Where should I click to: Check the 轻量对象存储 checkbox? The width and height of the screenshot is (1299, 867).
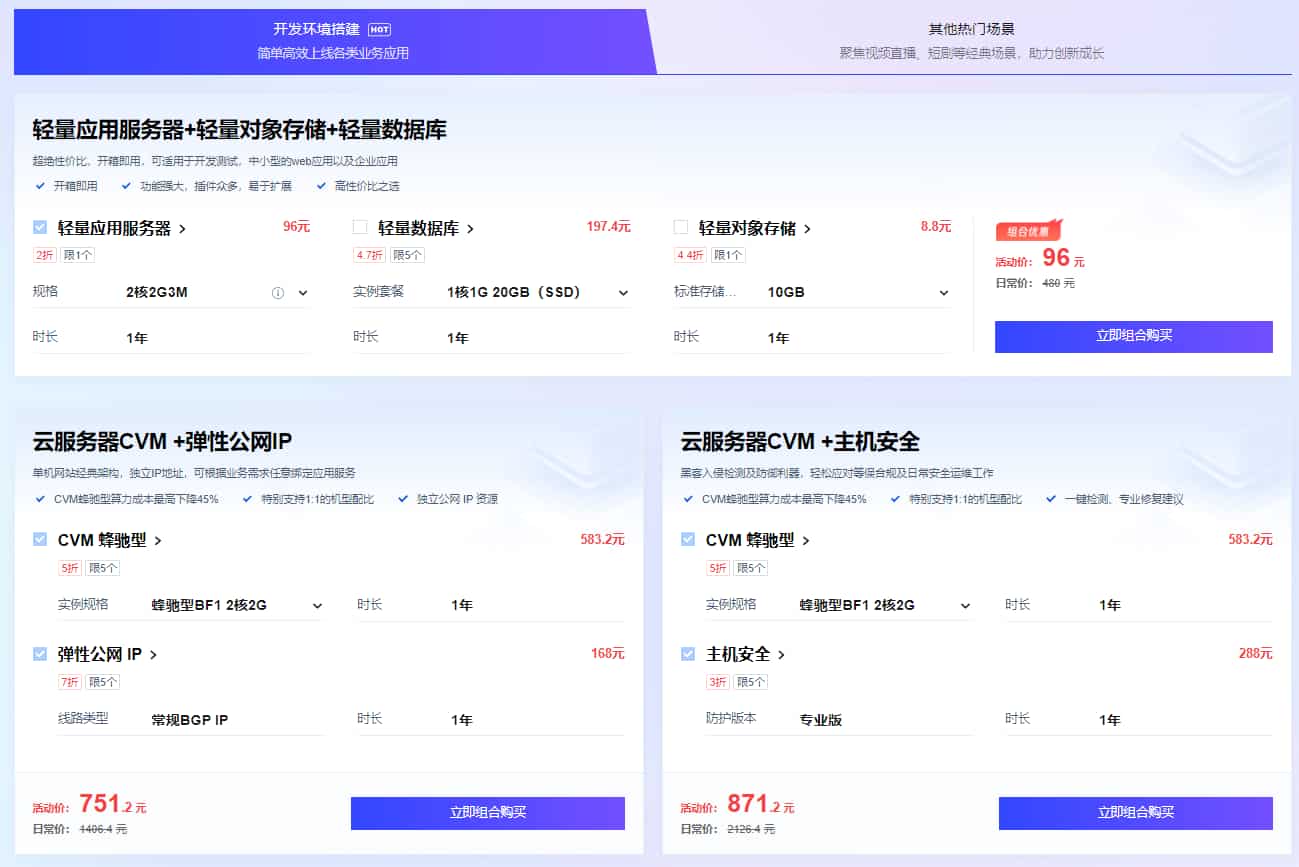(680, 228)
